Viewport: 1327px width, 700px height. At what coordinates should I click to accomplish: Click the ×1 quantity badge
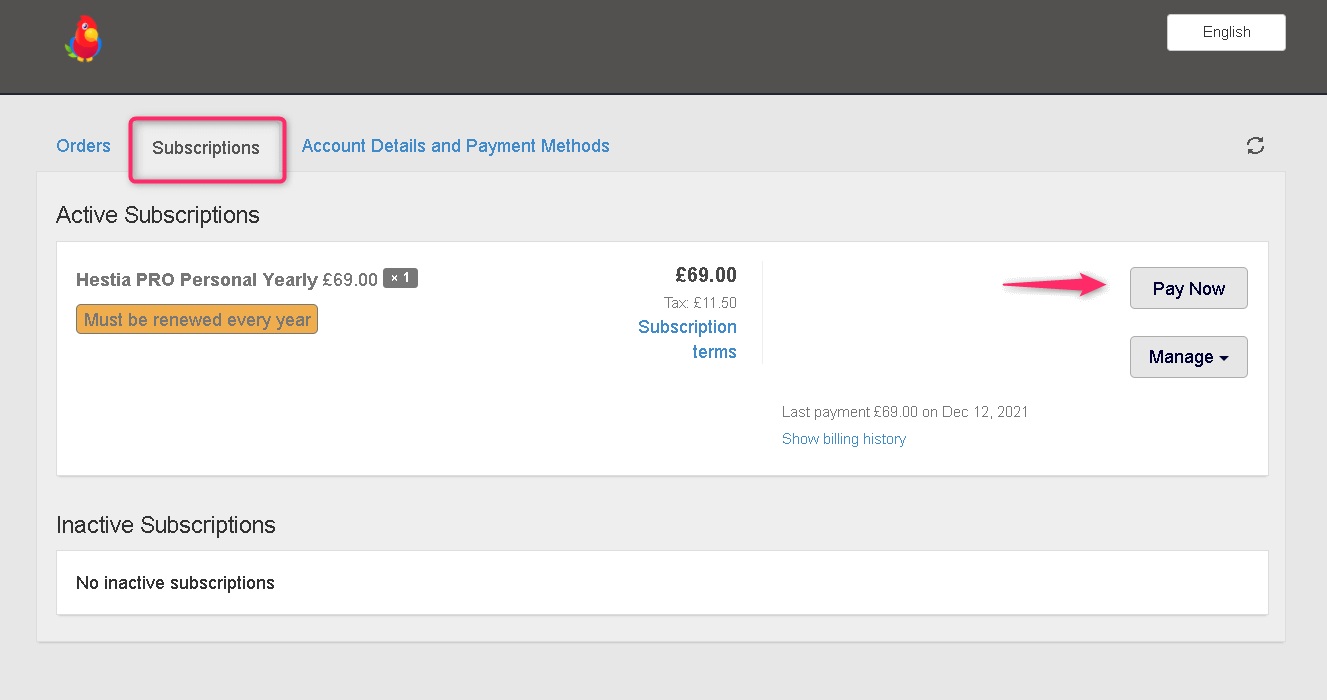[x=400, y=278]
